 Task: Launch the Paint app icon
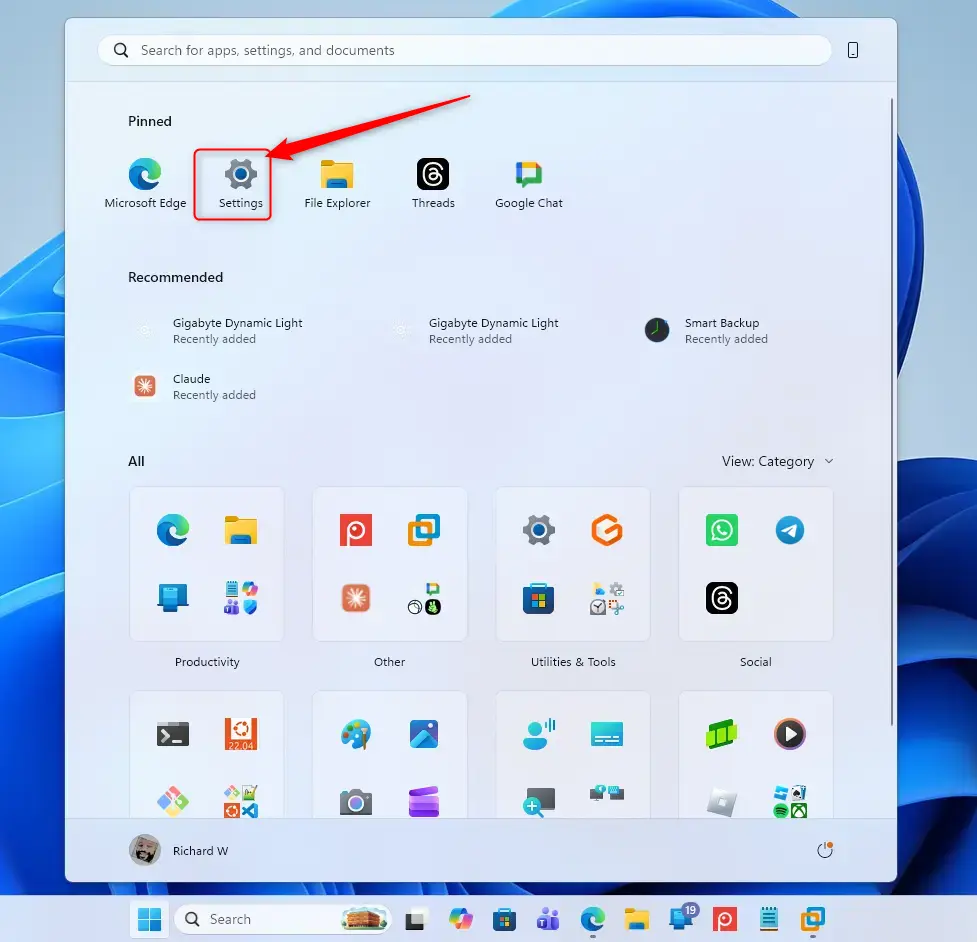(356, 734)
